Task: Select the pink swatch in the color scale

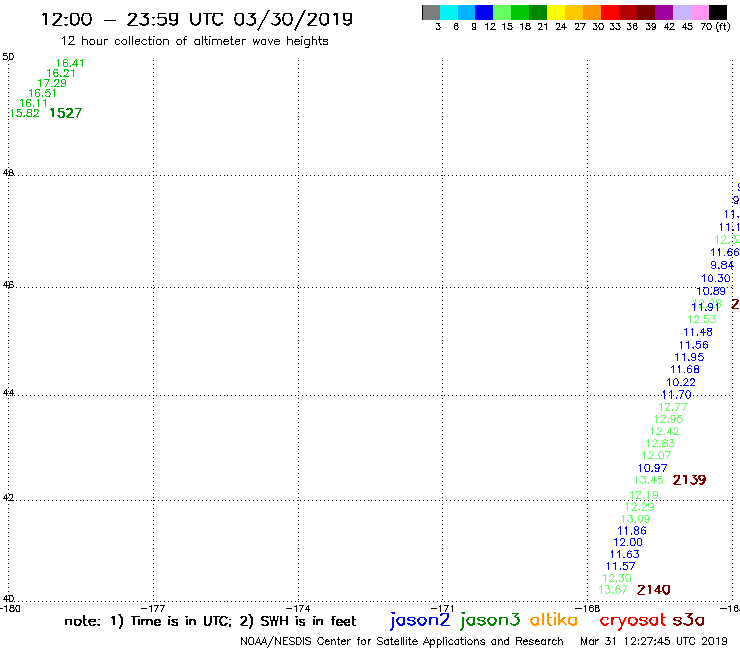Action: coord(700,12)
